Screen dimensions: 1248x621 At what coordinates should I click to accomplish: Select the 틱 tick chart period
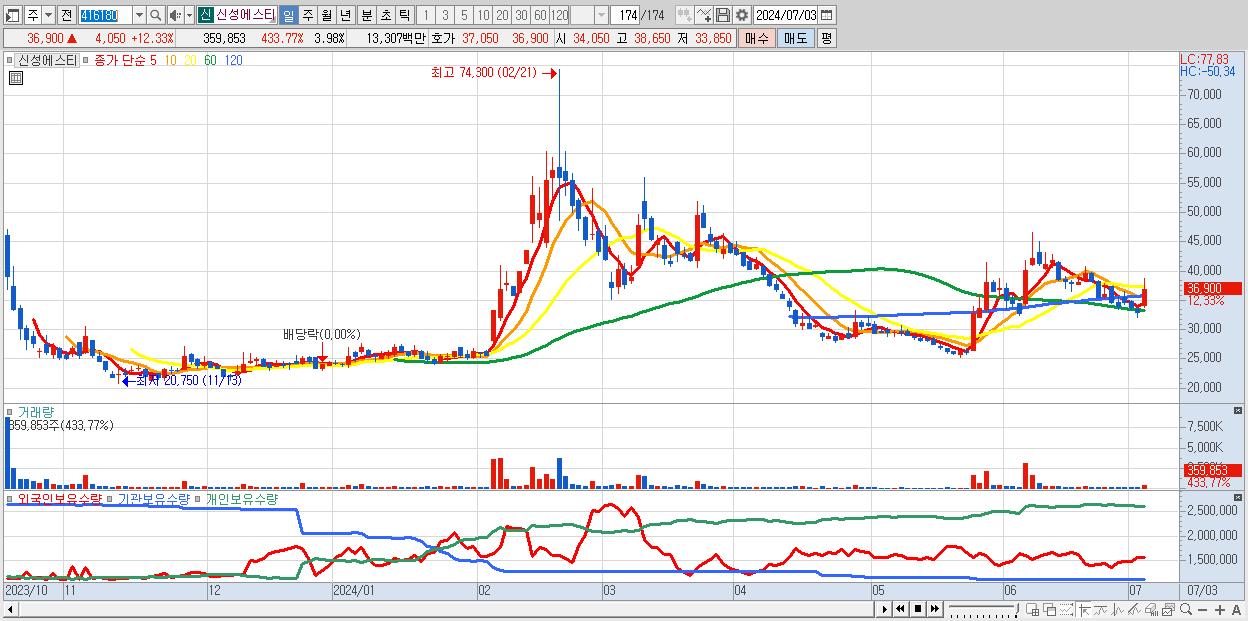[x=403, y=15]
